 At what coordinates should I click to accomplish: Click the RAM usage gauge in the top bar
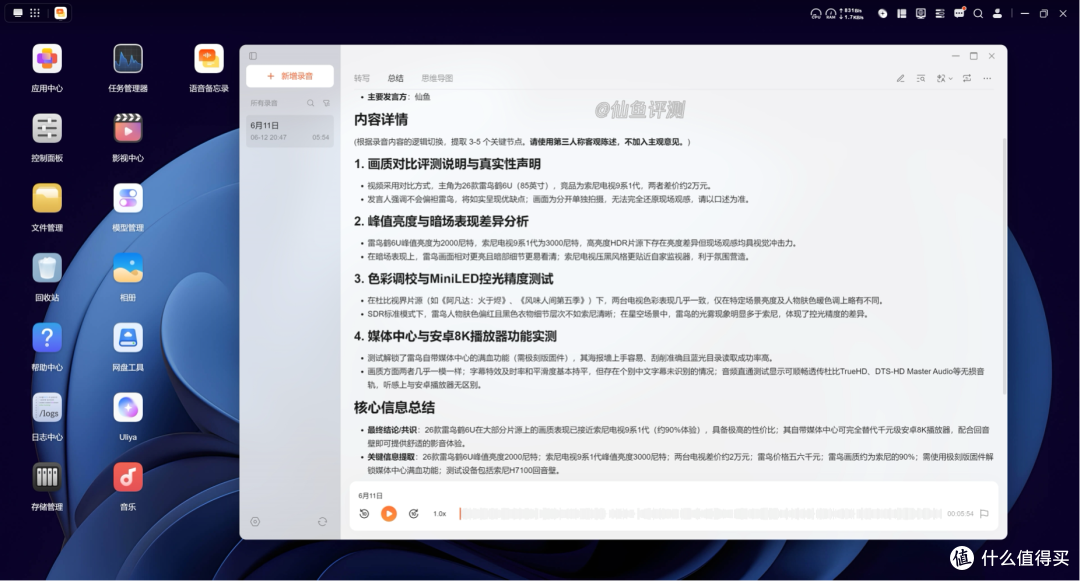point(831,13)
